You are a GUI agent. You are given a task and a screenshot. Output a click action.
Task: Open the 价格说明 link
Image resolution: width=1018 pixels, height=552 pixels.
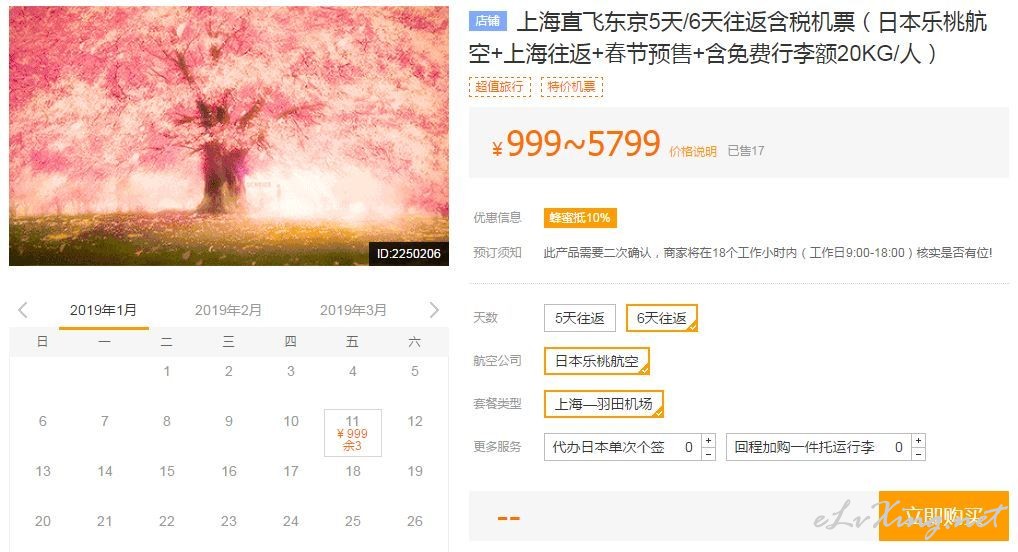[x=693, y=151]
